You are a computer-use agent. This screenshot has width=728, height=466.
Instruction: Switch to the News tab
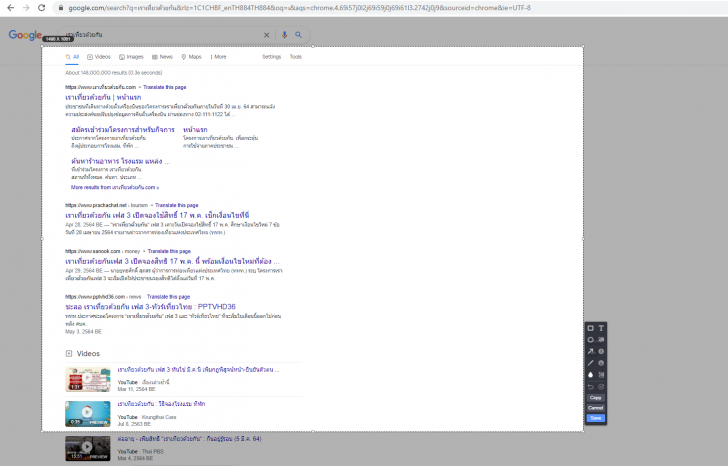click(162, 57)
